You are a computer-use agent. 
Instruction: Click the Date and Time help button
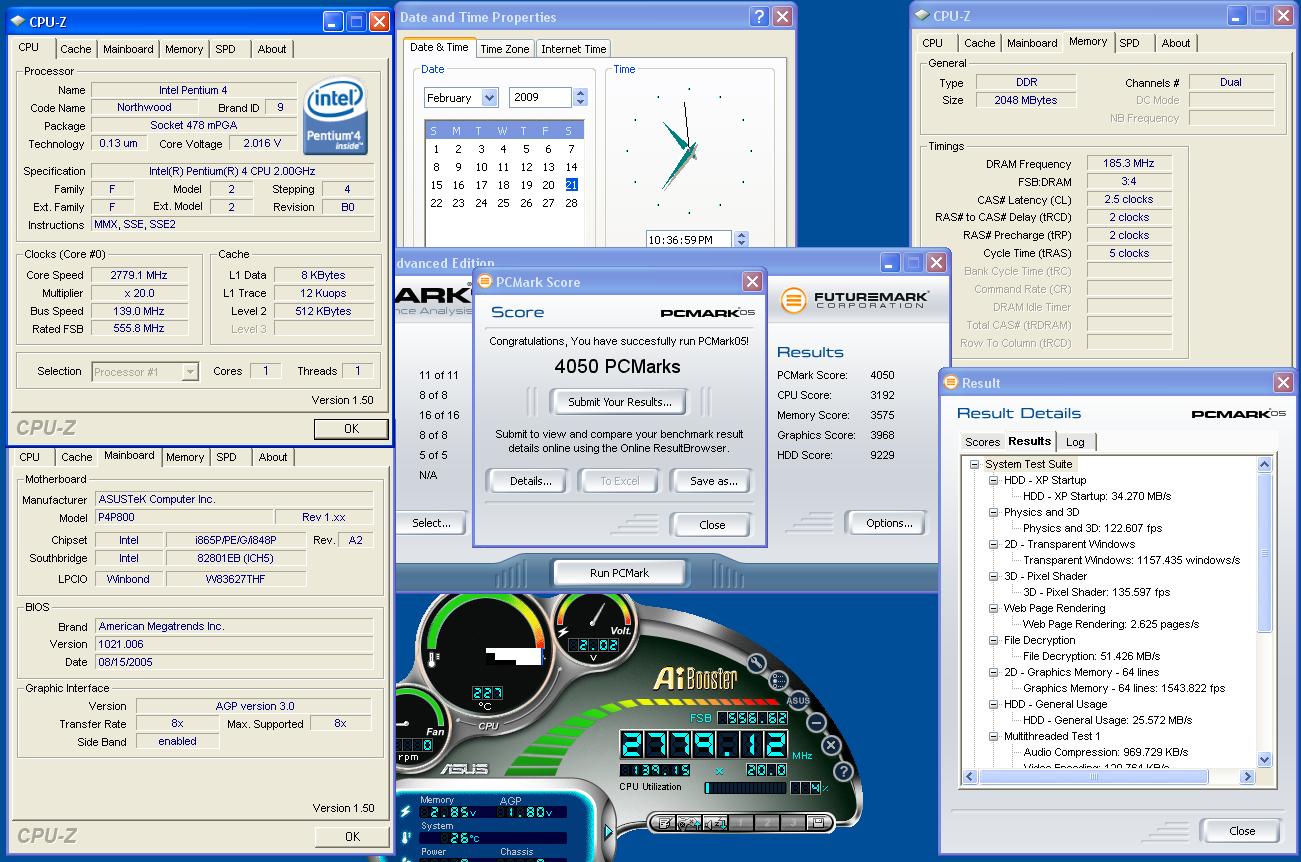tap(759, 16)
